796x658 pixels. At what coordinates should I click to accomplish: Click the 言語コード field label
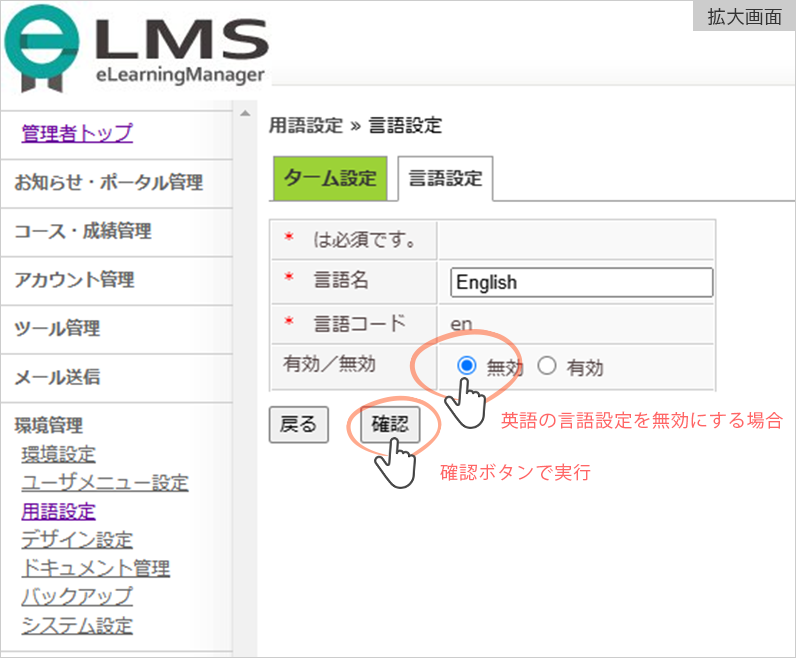[359, 323]
